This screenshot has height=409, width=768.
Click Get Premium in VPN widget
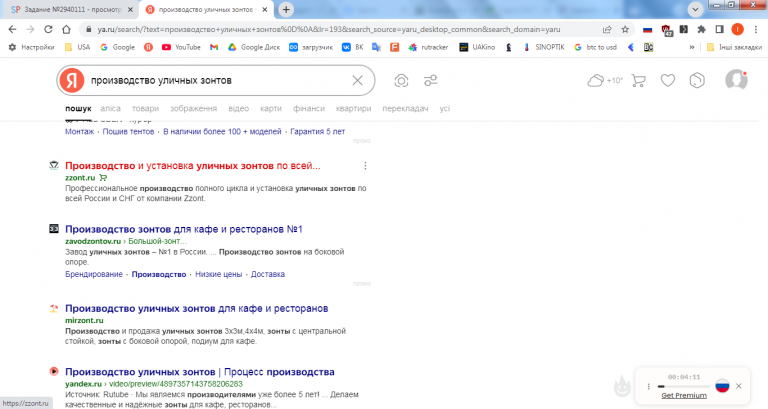click(684, 395)
